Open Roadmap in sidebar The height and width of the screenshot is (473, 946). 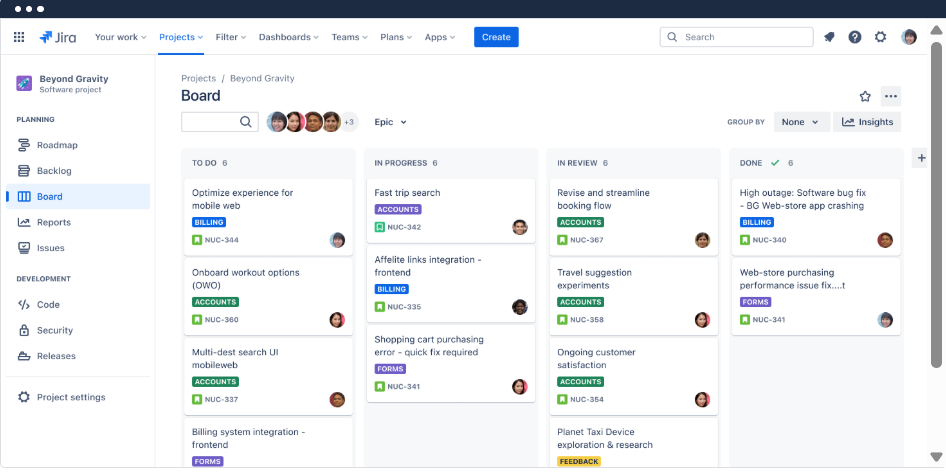point(78,145)
